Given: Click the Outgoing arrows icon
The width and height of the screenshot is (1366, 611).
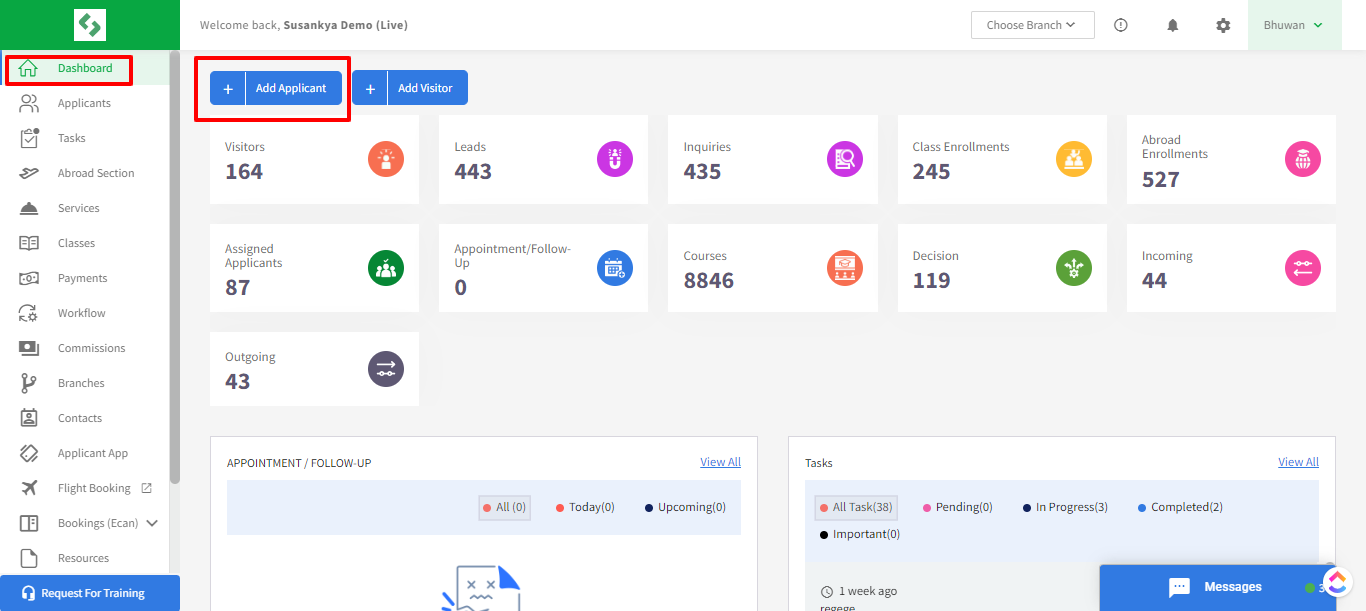Looking at the screenshot, I should point(386,369).
